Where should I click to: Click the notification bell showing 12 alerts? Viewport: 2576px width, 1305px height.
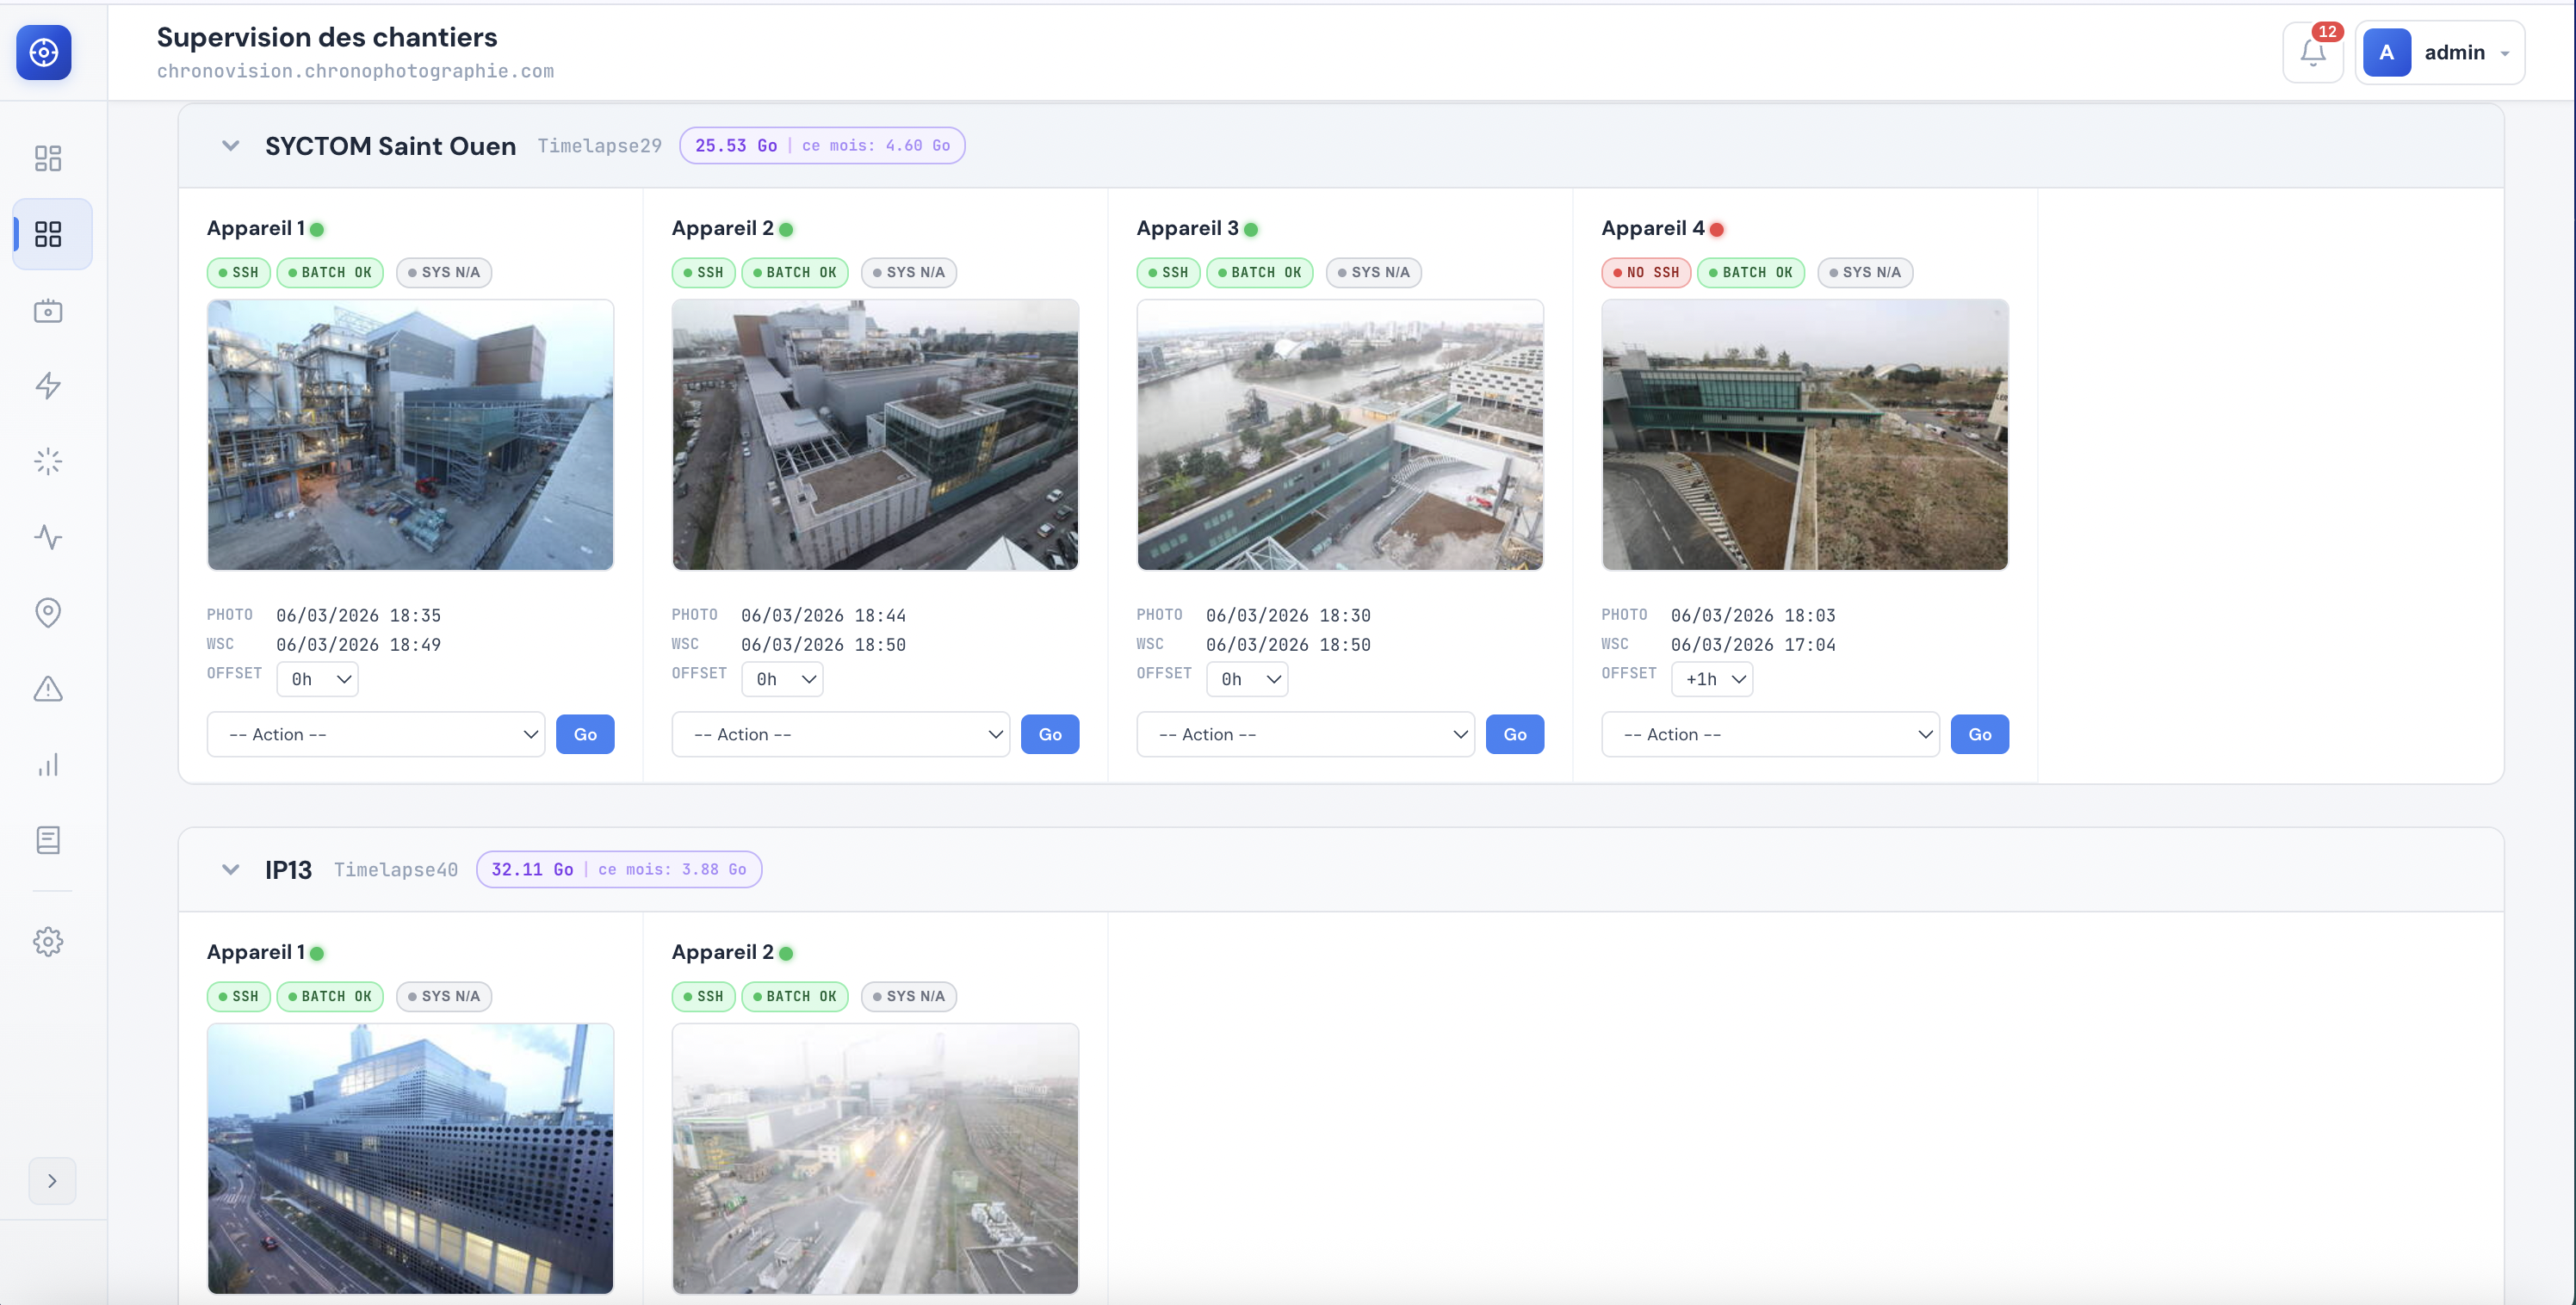pos(2313,52)
